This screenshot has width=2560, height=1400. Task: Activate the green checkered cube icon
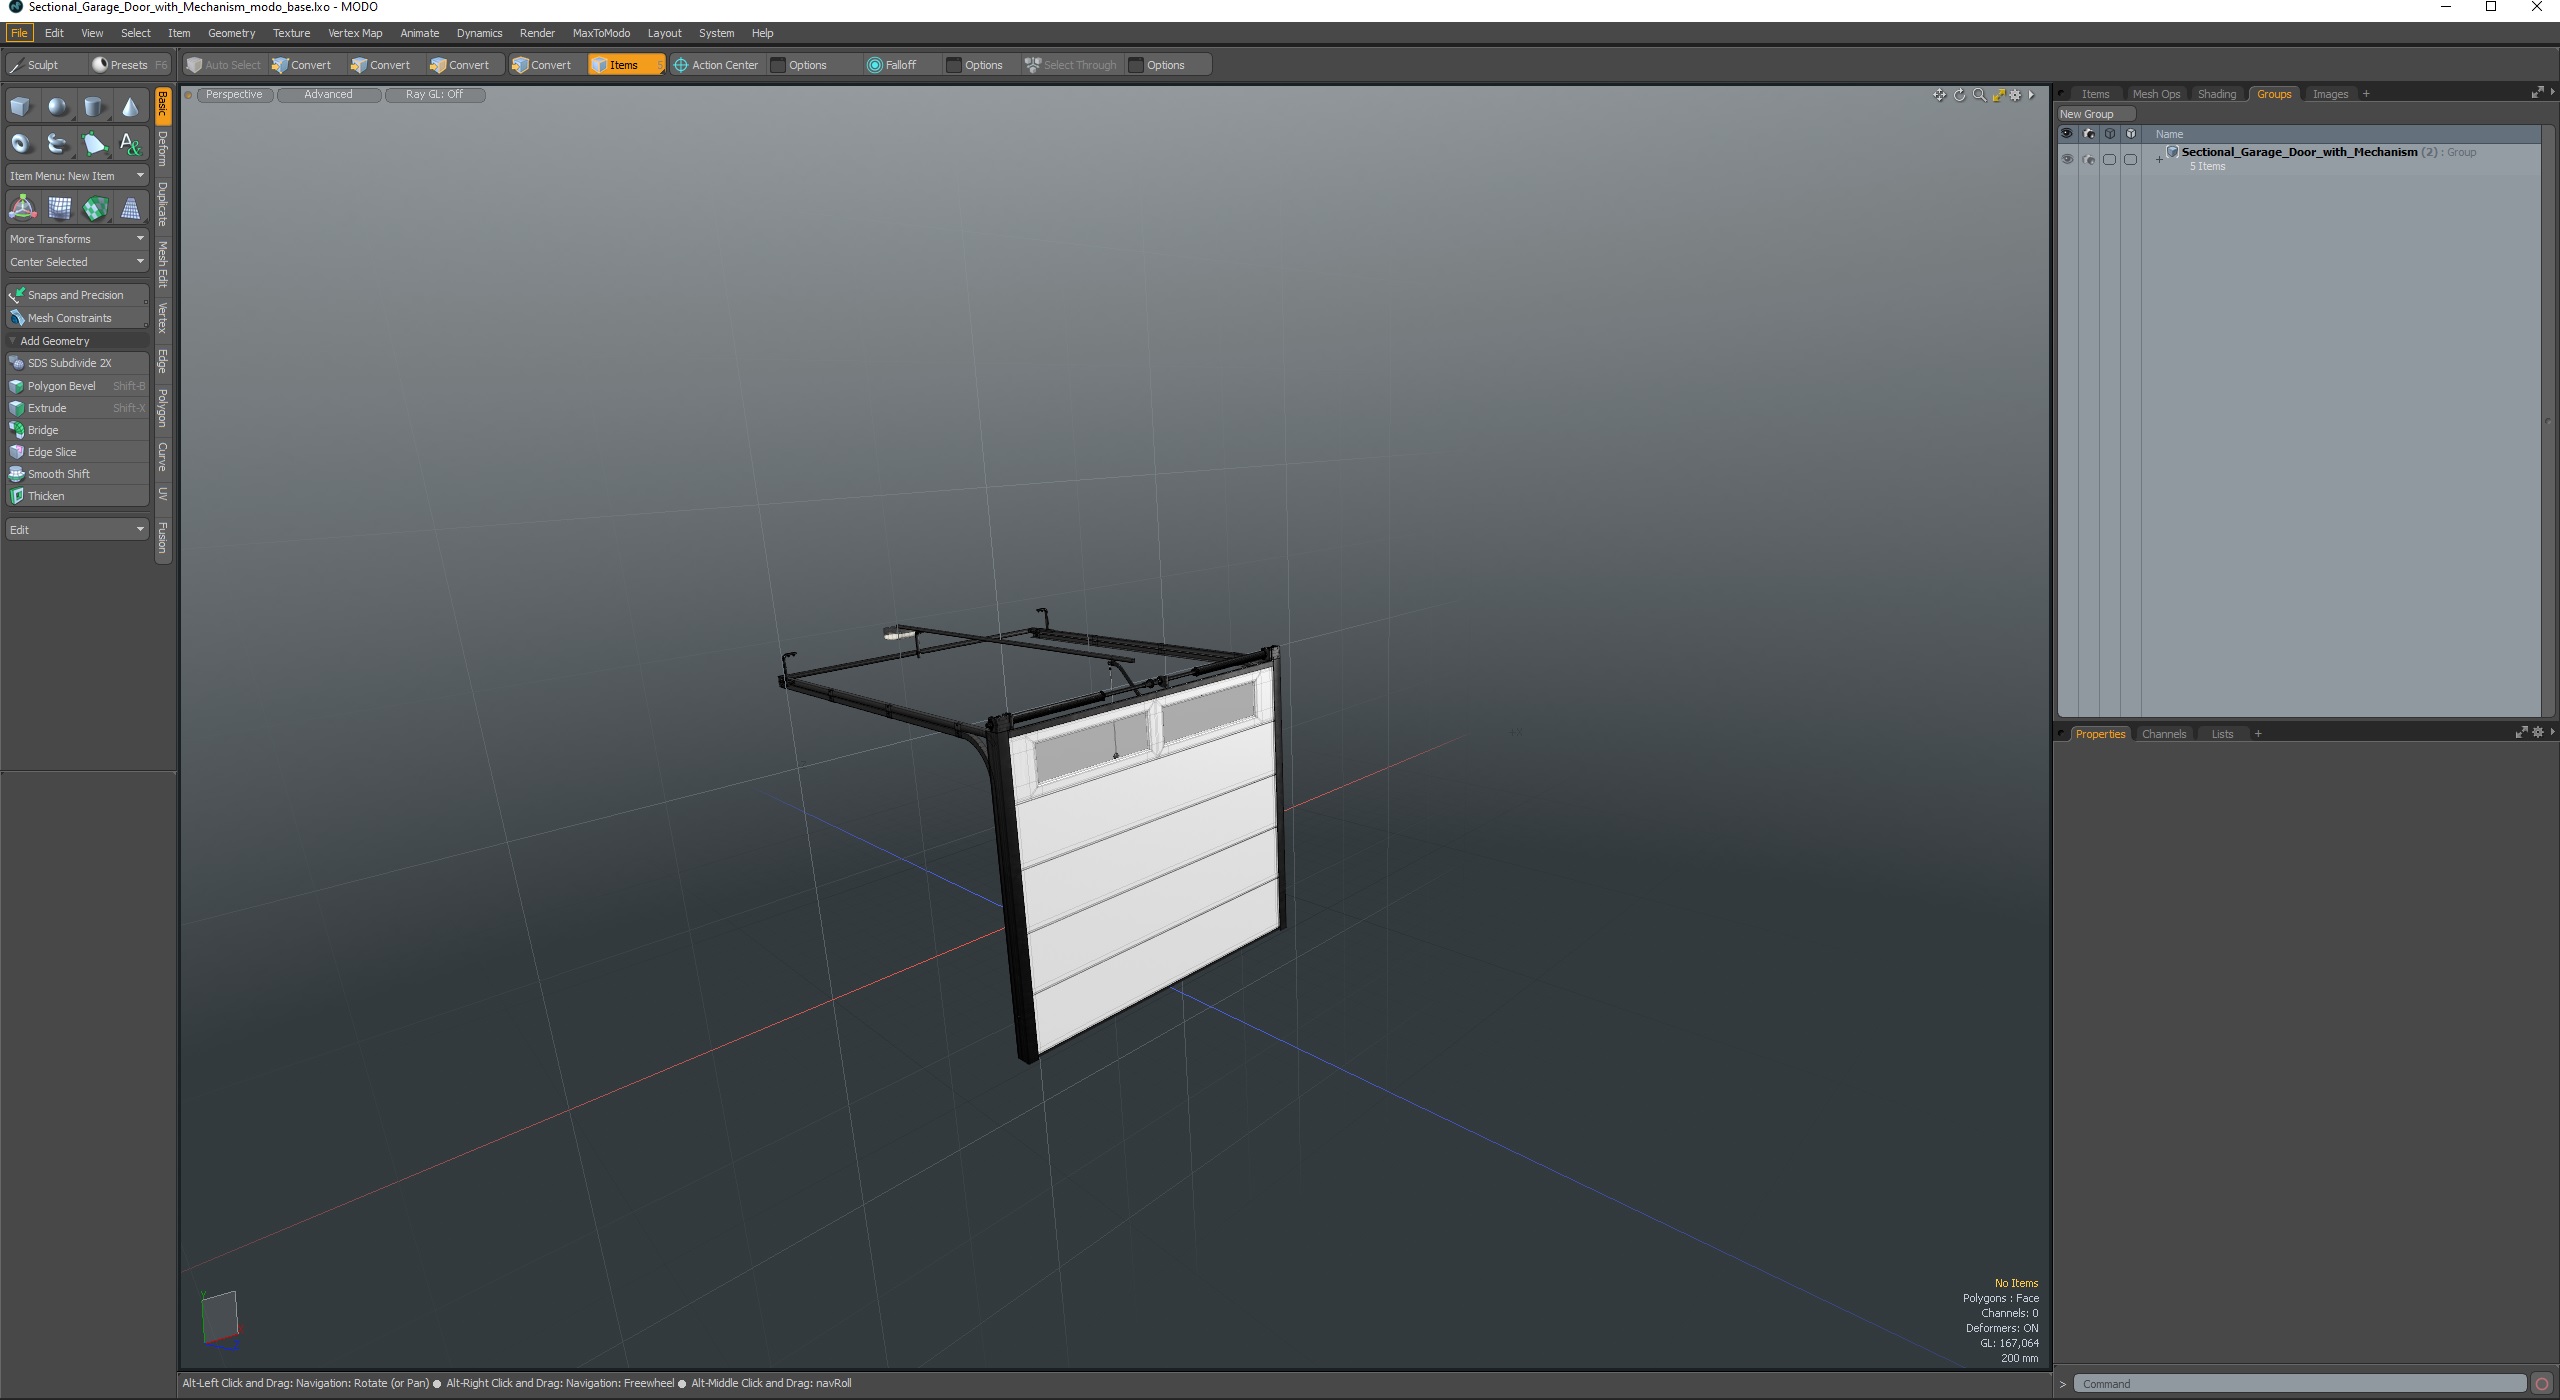(95, 208)
